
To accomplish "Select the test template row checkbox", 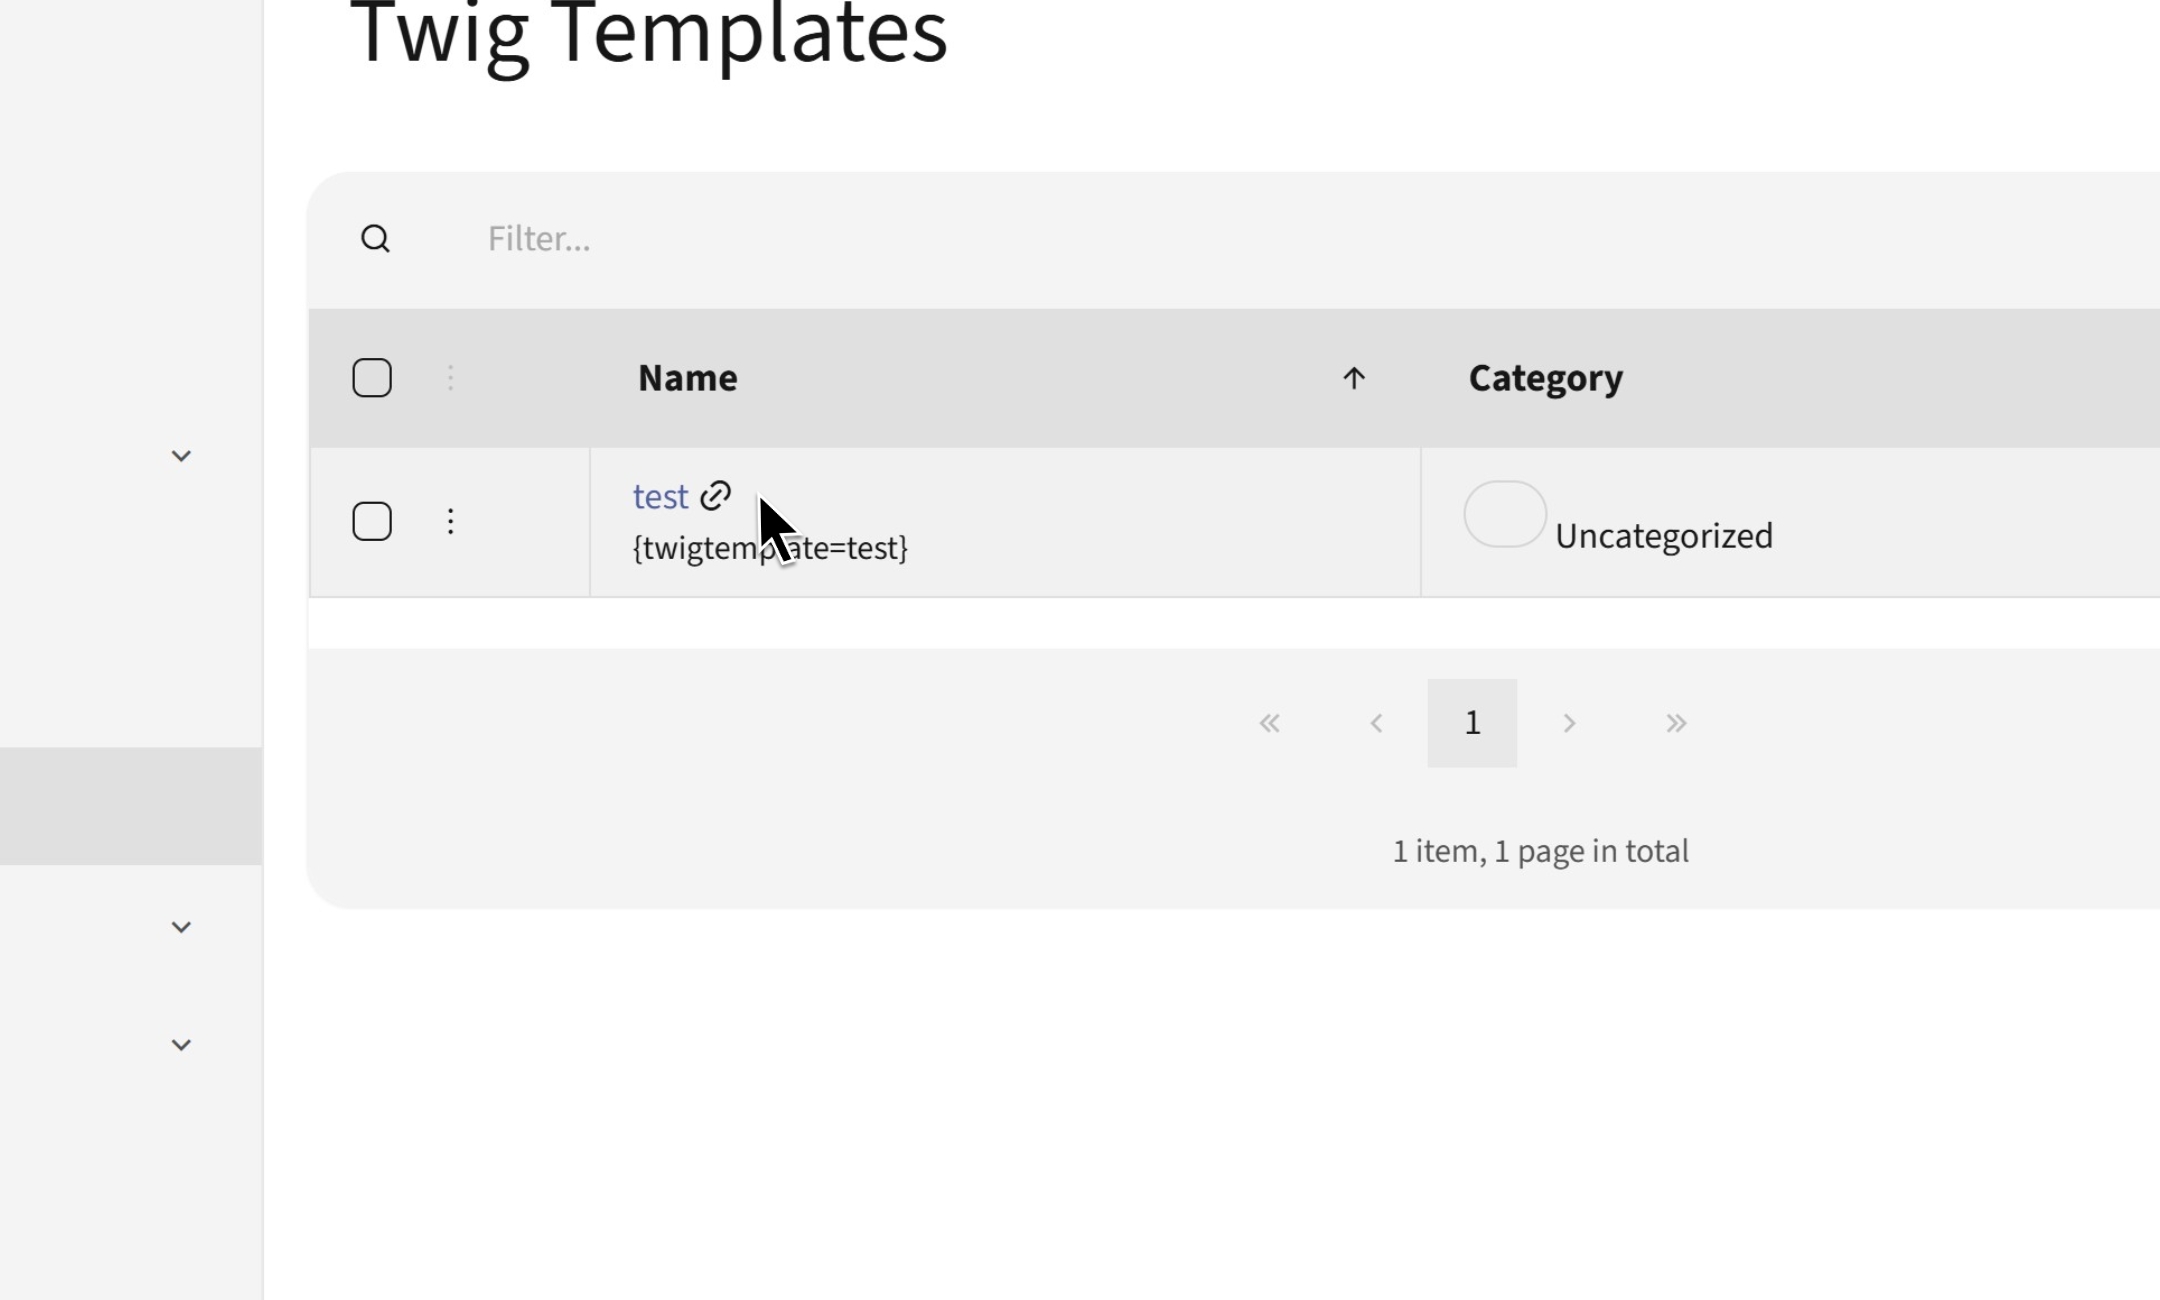I will point(372,521).
